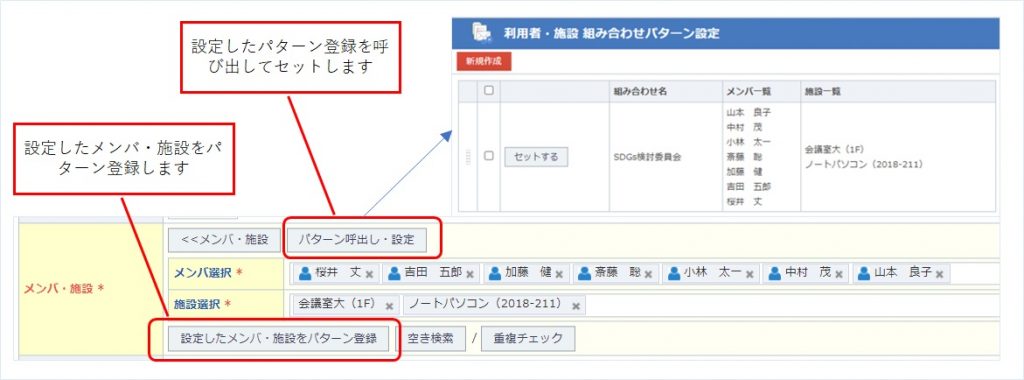
Task: Click the user icon of 中村 茂
Action: coord(775,273)
